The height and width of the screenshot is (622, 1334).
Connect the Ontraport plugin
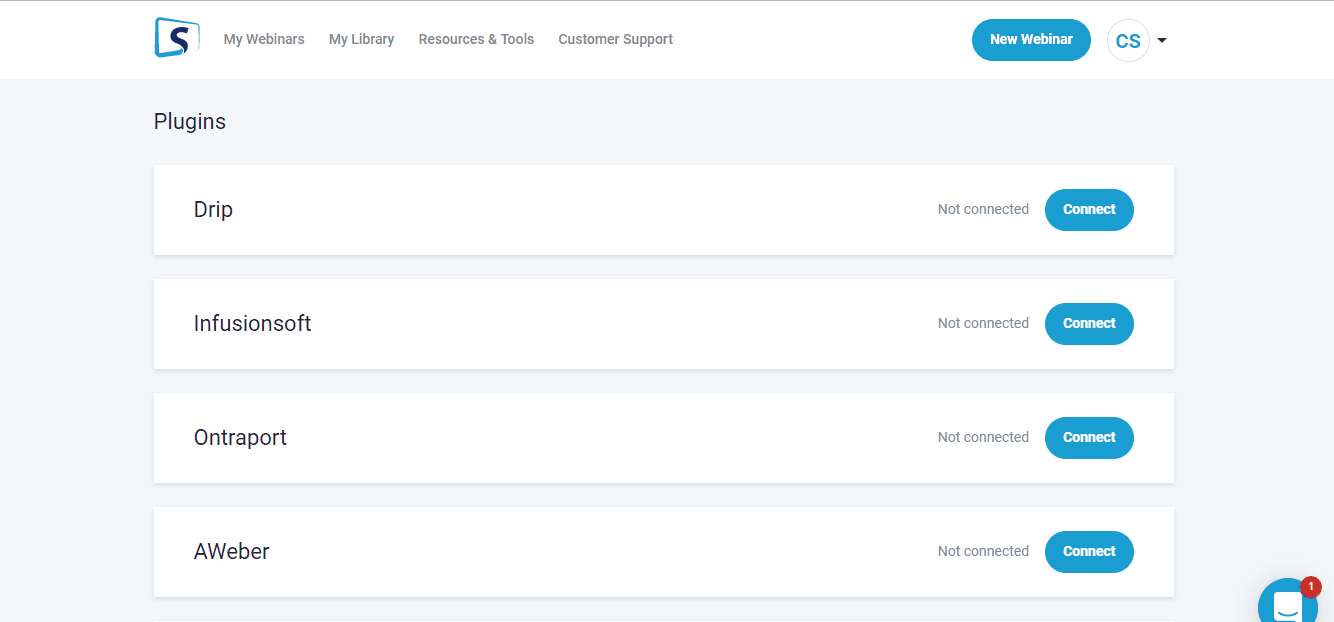[1089, 438]
